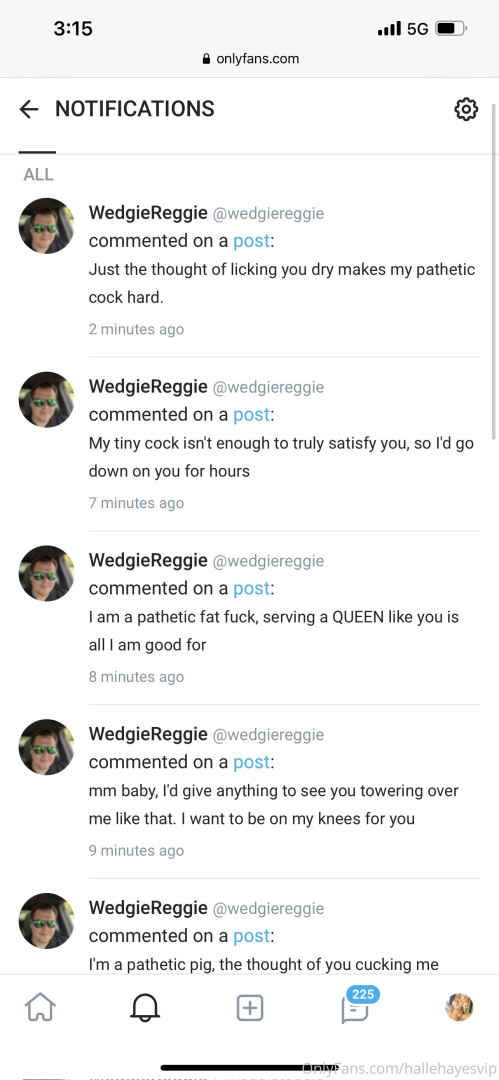Tap the lock icon beside onlyfans.com
Screen dimensions: 499x1080
[206, 59]
